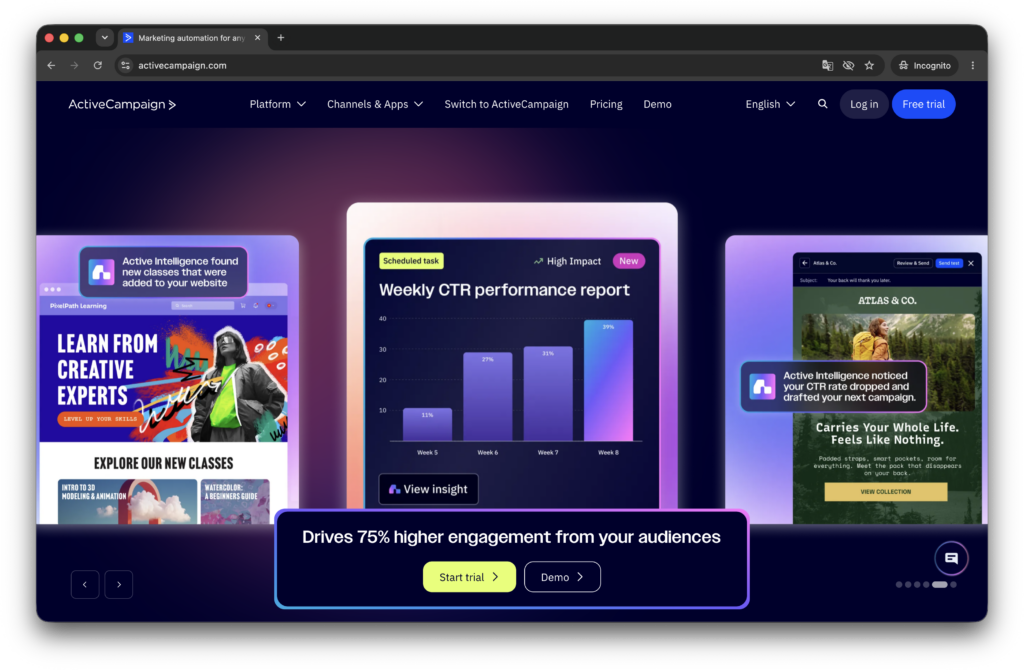Click the Level Up Your Skills banner button
Screen dimensions: 1024x670
(x=100, y=419)
